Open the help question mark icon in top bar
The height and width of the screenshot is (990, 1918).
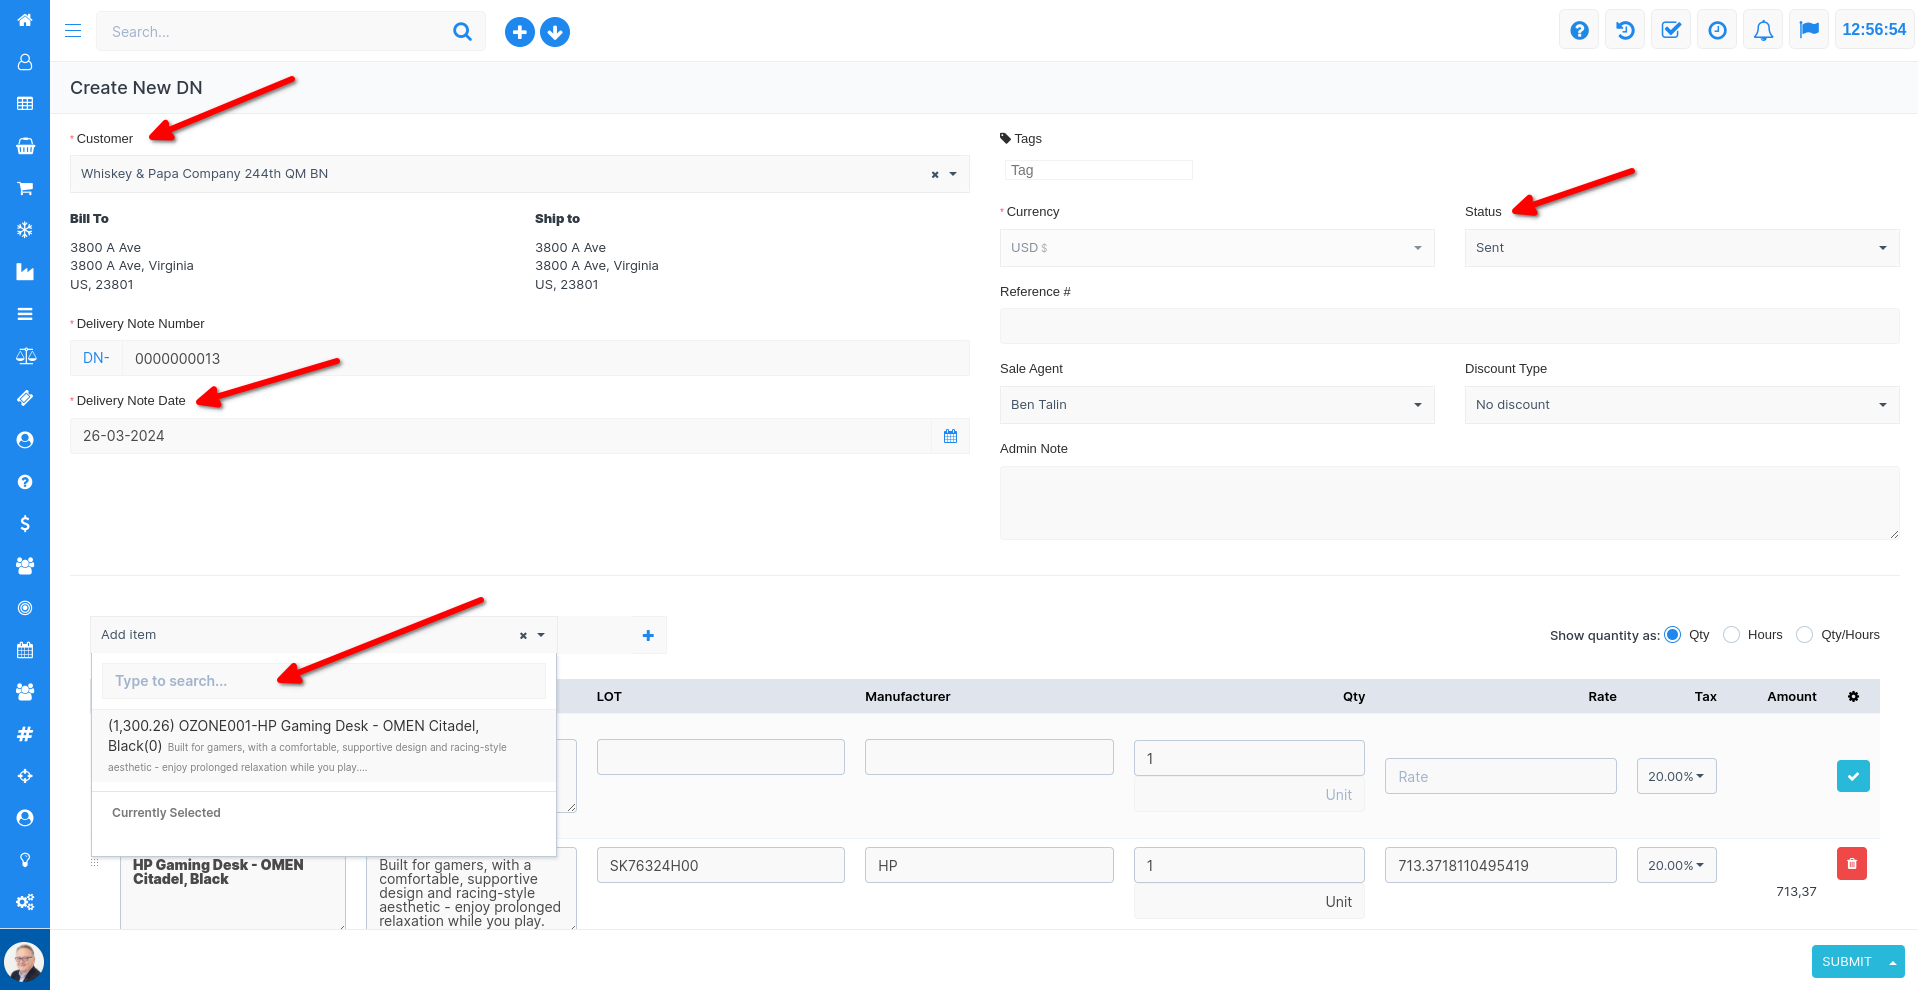click(x=1579, y=31)
